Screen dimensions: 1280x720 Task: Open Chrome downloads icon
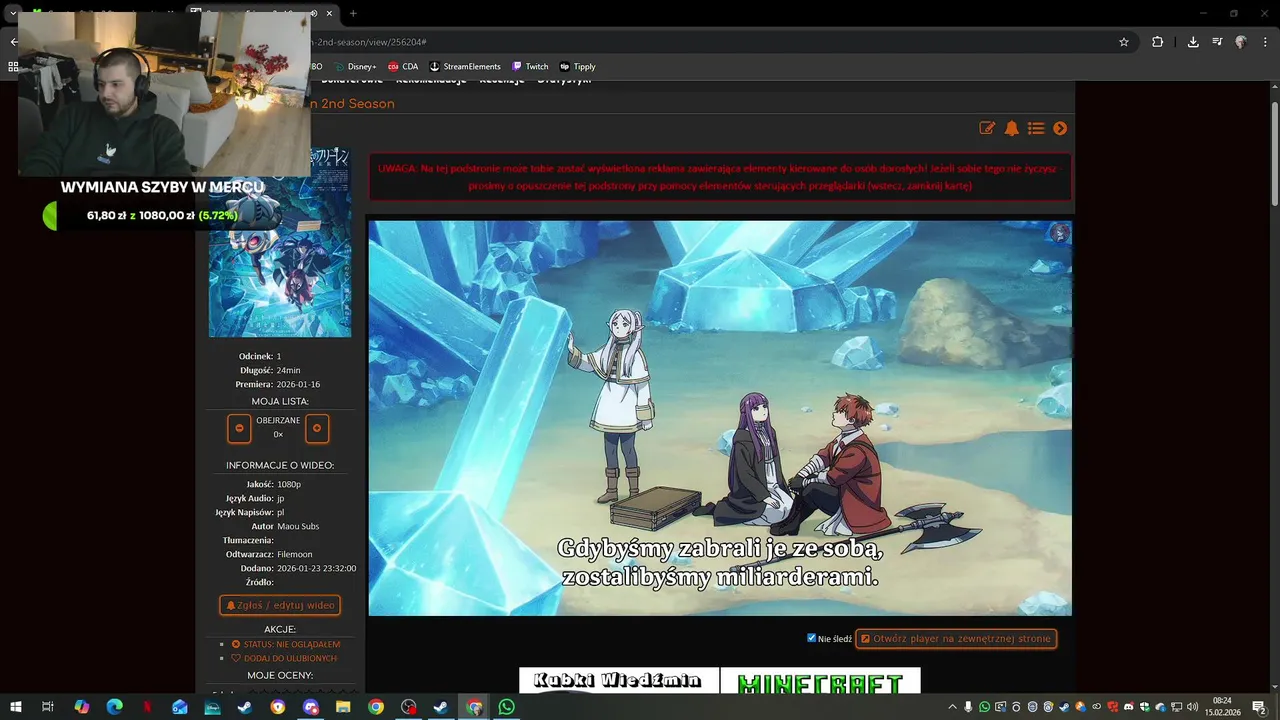point(1193,42)
